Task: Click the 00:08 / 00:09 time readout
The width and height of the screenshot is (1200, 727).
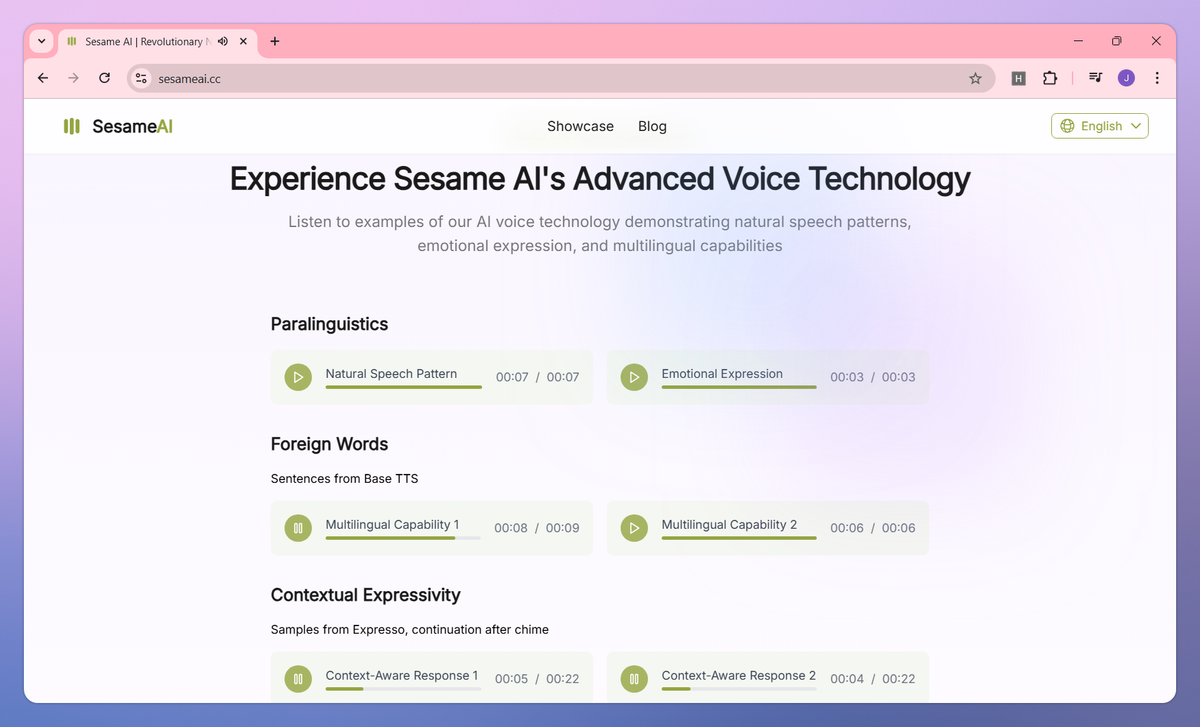Action: (x=537, y=528)
